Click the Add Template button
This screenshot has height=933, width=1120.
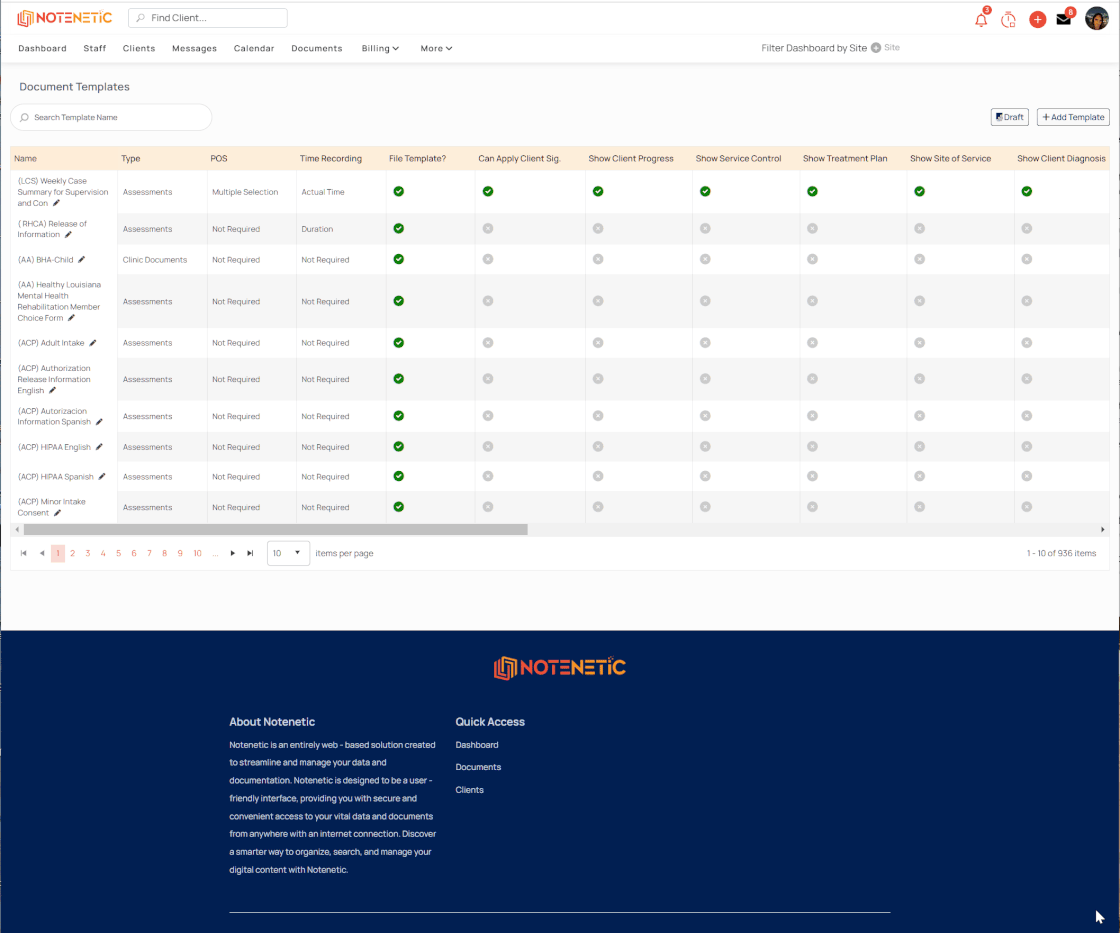pos(1073,117)
